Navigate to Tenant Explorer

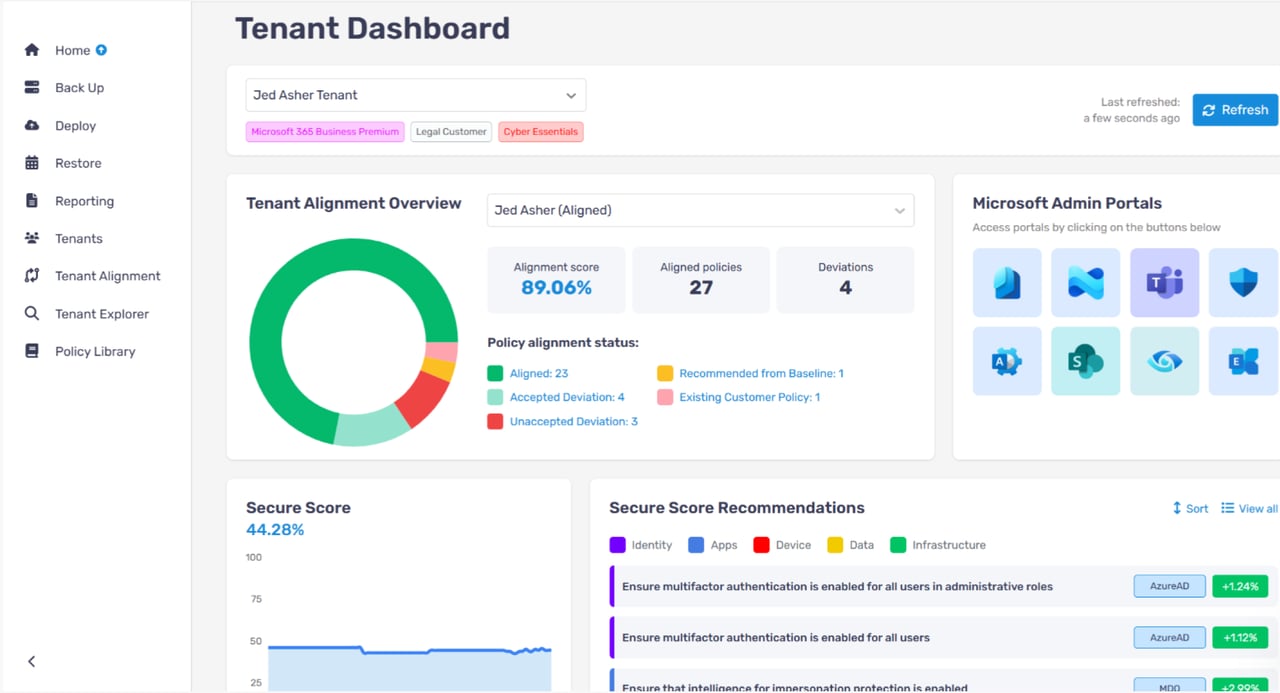[x=101, y=314]
